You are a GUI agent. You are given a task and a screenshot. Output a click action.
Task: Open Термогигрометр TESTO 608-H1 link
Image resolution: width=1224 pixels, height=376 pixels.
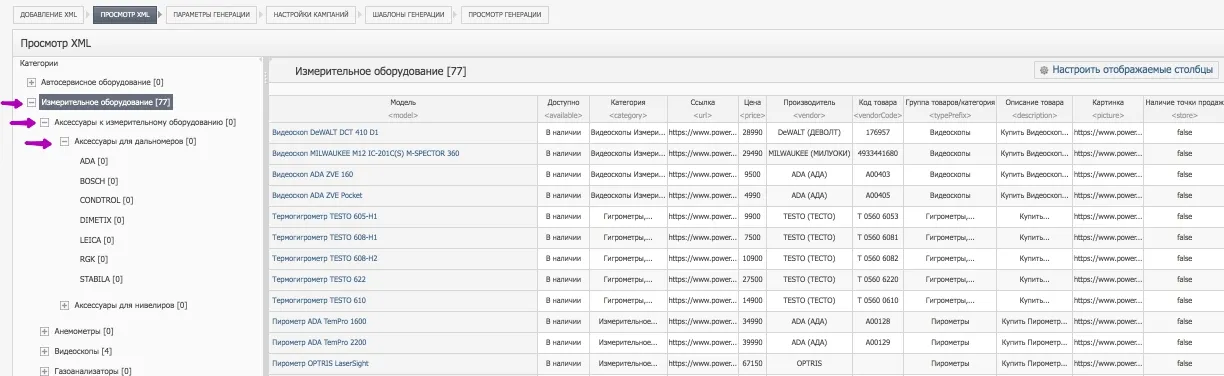[325, 237]
